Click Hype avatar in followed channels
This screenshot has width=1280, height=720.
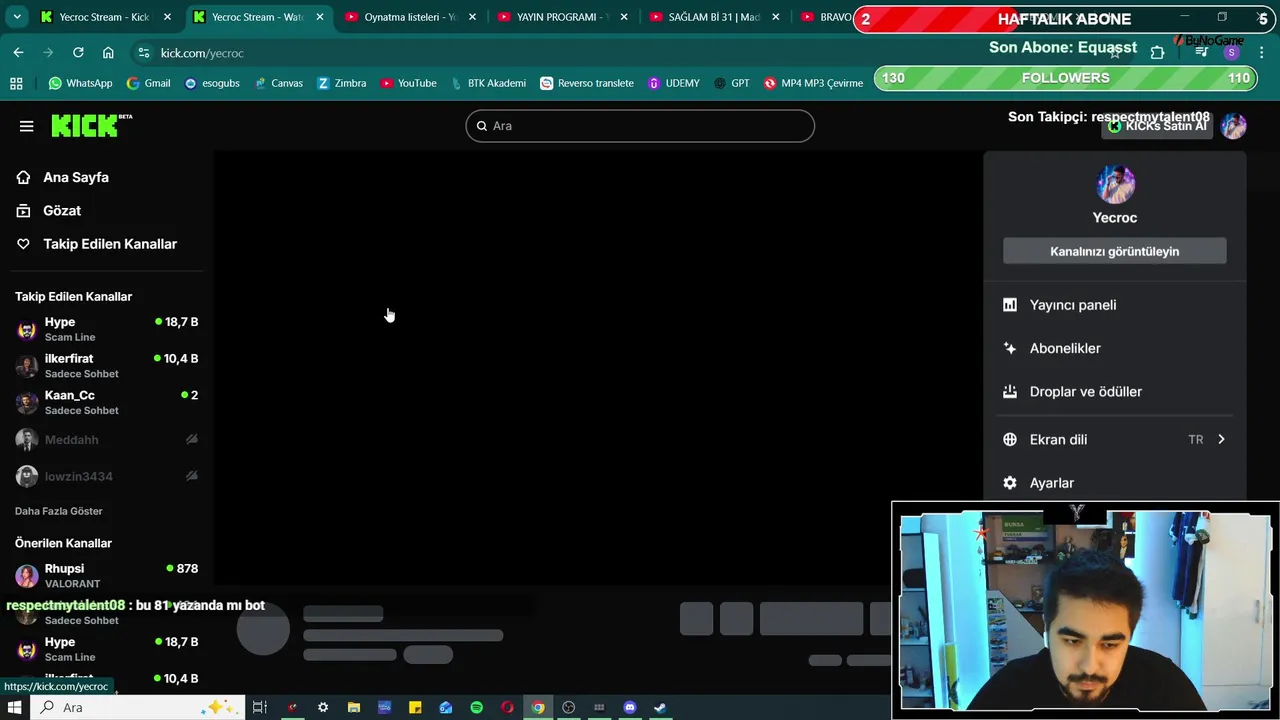27,330
